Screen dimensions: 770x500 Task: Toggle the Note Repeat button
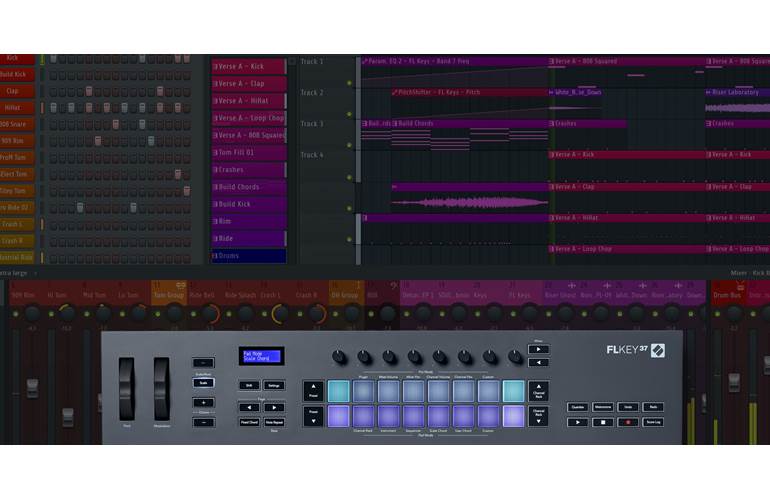(x=274, y=422)
